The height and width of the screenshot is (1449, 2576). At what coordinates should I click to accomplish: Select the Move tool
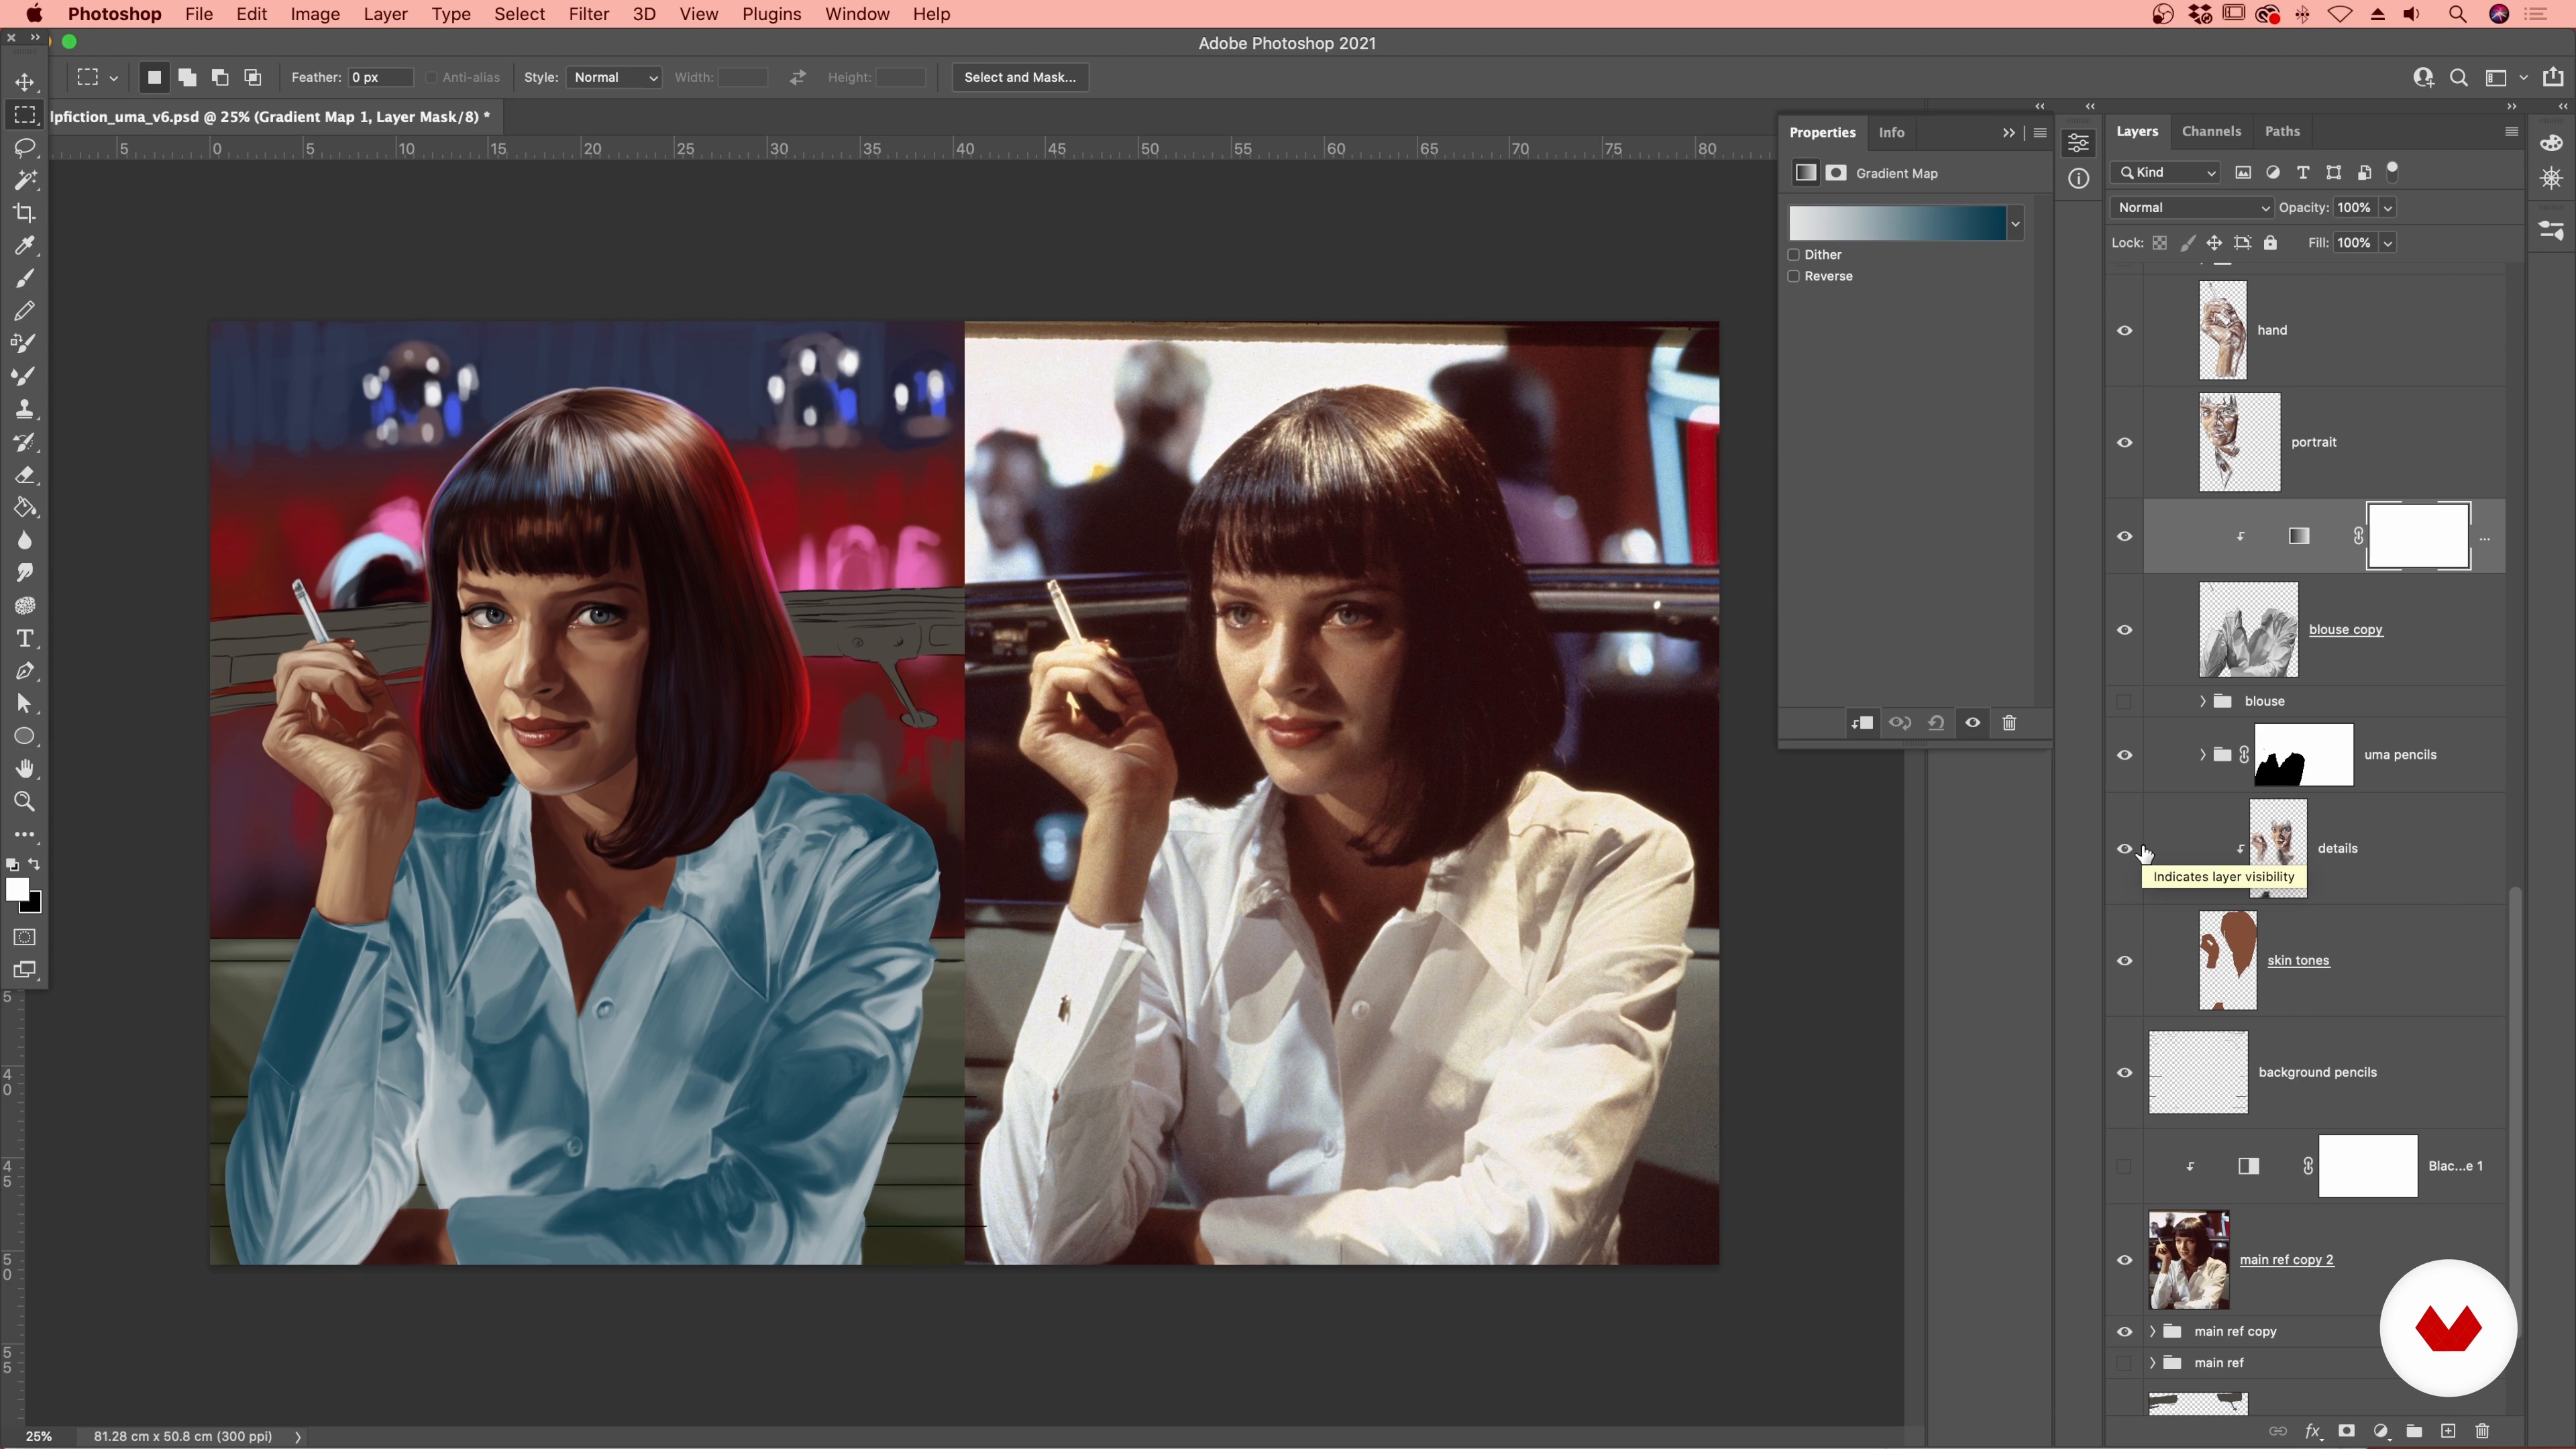(x=25, y=82)
